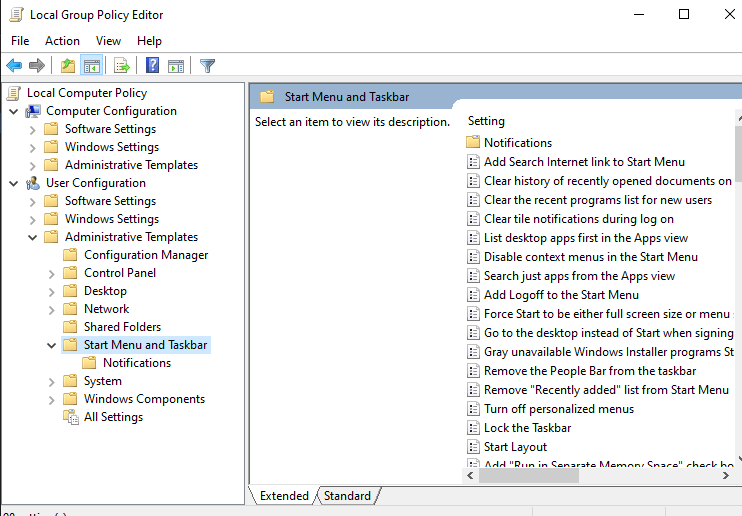This screenshot has width=742, height=516.
Task: Toggle Show/Hide Console Tree icon
Action: click(92, 65)
